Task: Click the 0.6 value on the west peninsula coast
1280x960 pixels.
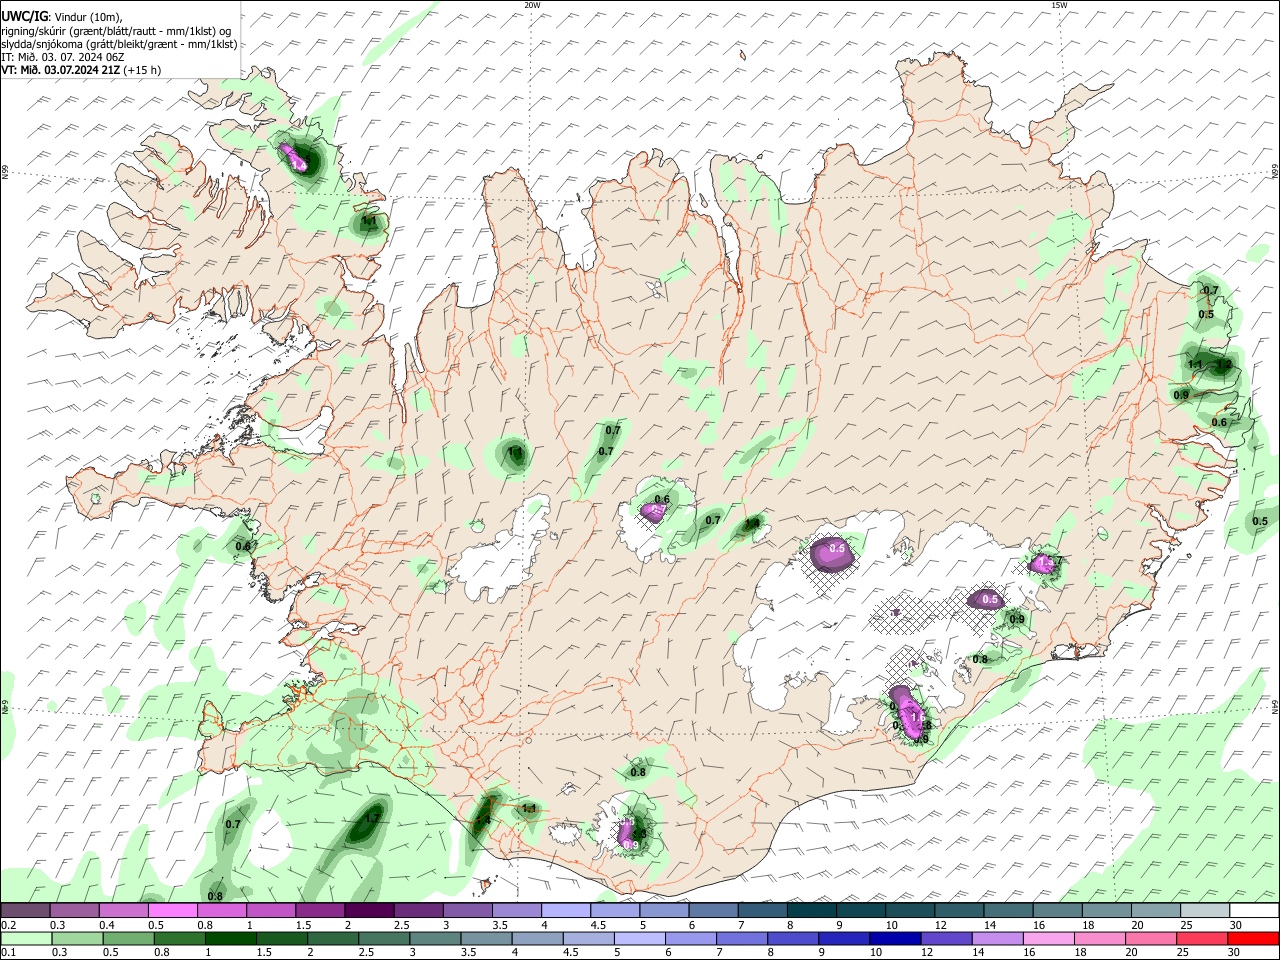Action: 243,546
